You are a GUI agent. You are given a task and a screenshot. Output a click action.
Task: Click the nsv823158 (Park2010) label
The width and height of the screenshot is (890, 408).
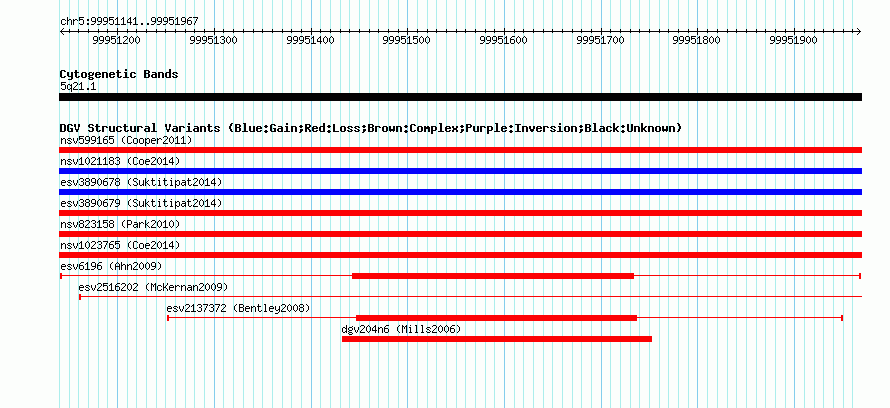(120, 224)
